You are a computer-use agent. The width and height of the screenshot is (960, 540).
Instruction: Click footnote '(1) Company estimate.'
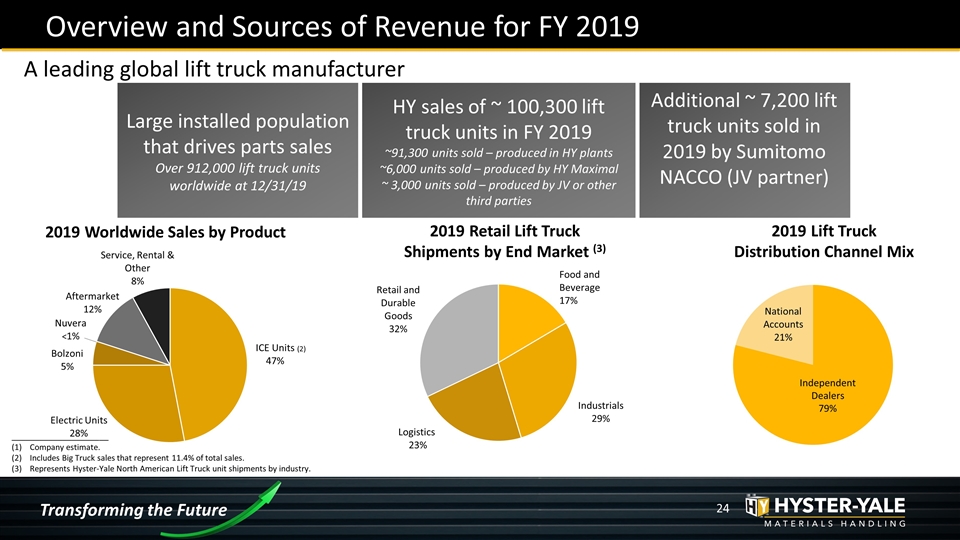point(56,447)
